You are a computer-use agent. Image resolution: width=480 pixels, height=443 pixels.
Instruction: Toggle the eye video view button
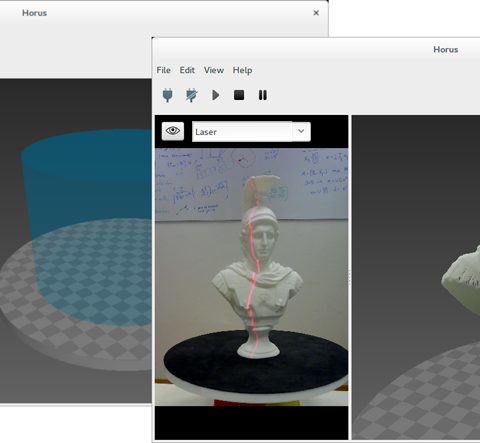(x=173, y=131)
